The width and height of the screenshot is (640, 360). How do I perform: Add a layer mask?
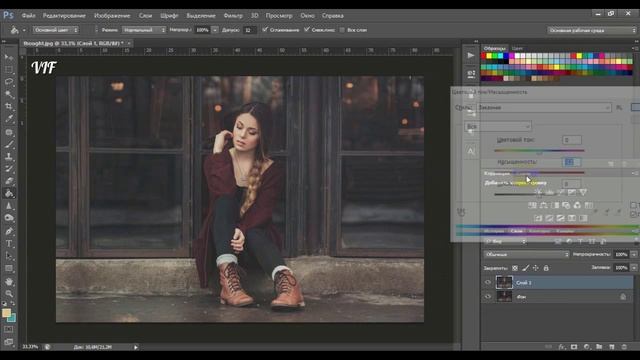(574, 347)
